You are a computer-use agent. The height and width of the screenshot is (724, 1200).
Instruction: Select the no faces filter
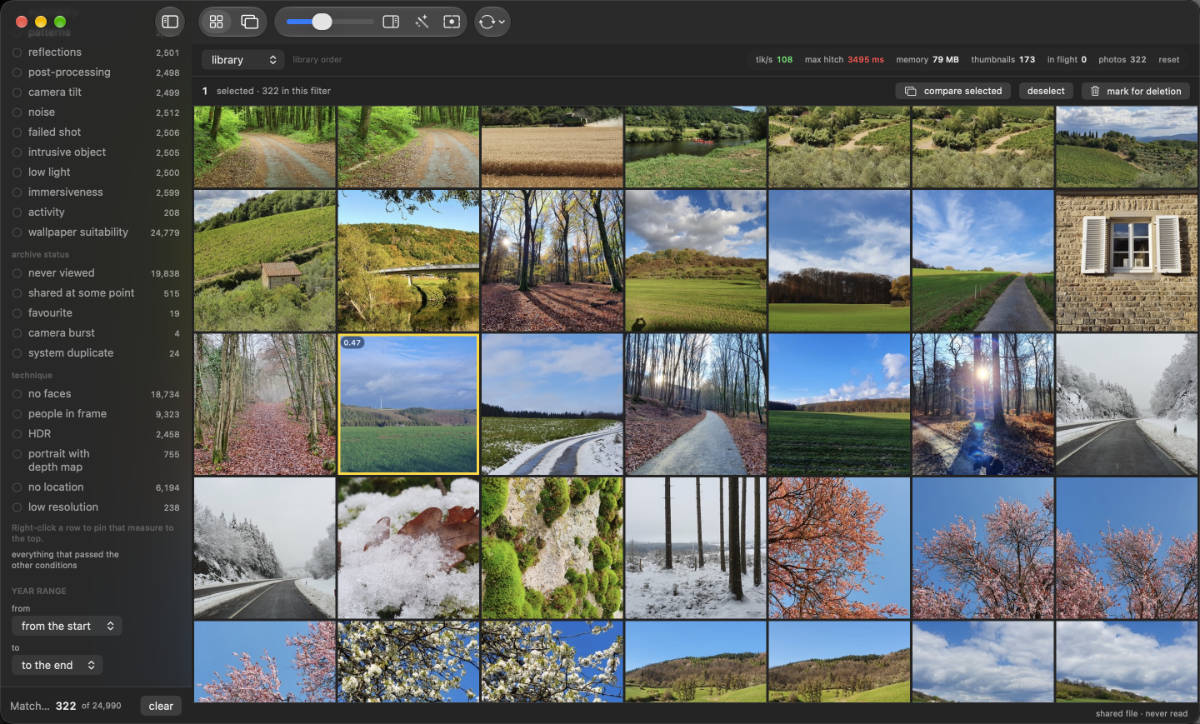[95, 394]
